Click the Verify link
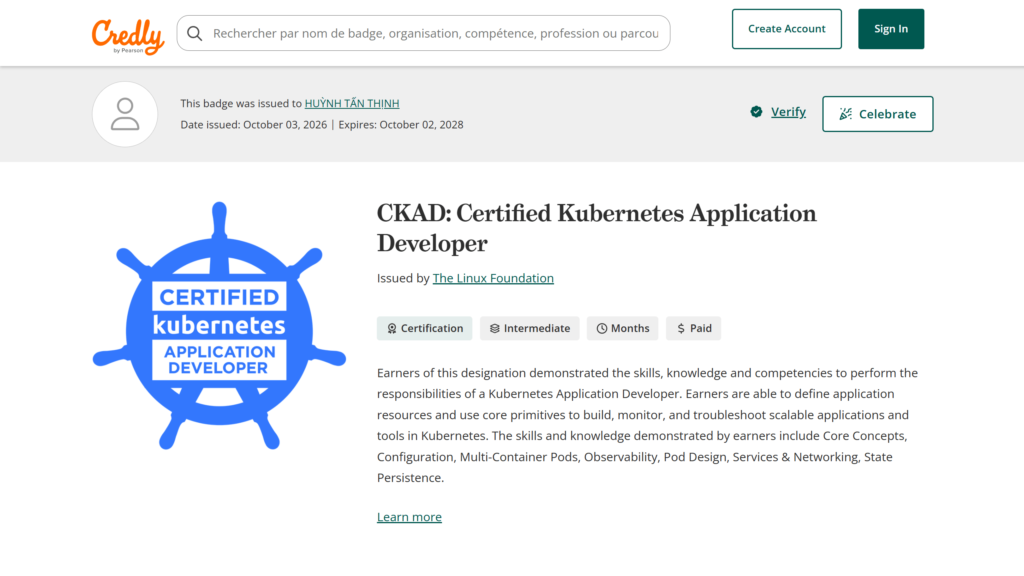 [x=788, y=112]
